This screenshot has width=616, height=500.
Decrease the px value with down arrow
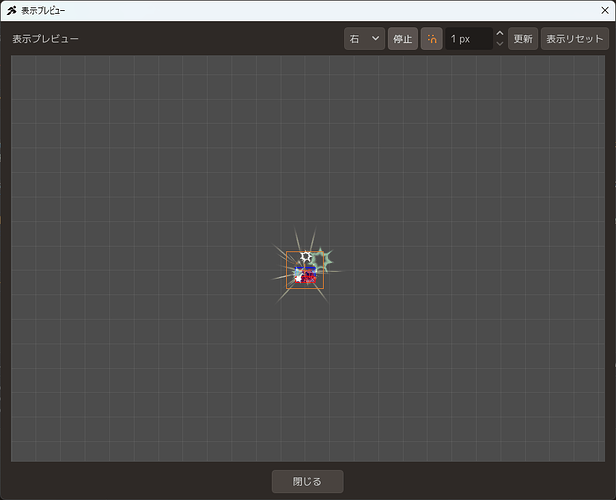coord(500,44)
